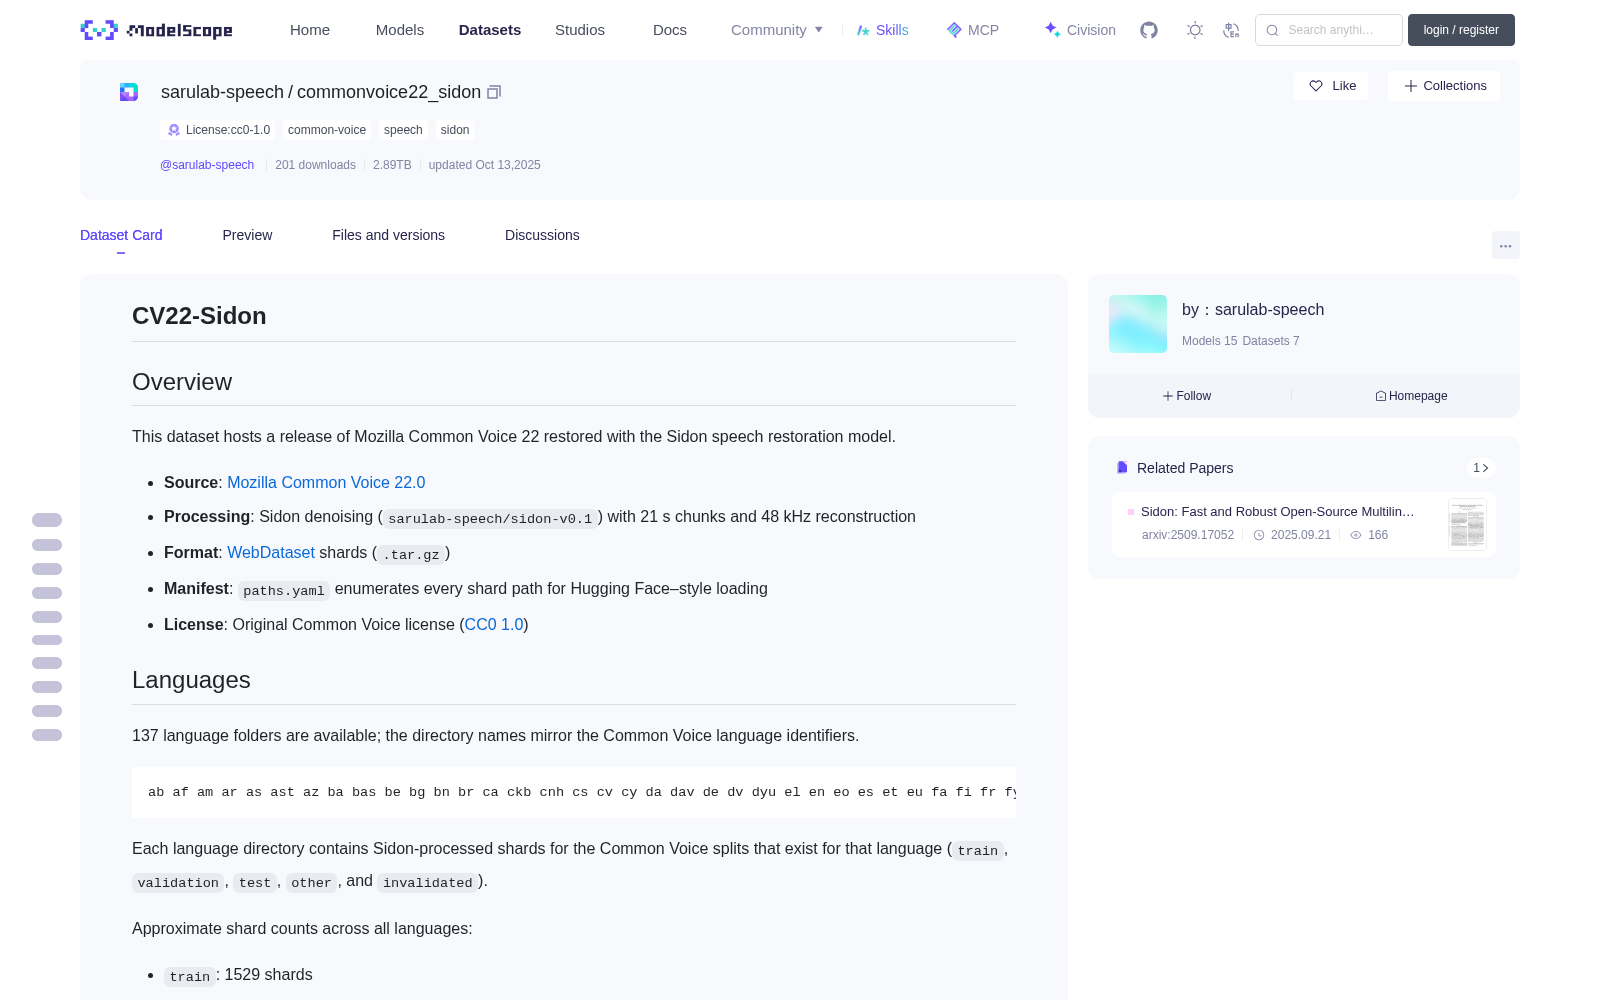Click the 'Datasets 7' count
This screenshot has width=1600, height=1000.
(x=1271, y=341)
